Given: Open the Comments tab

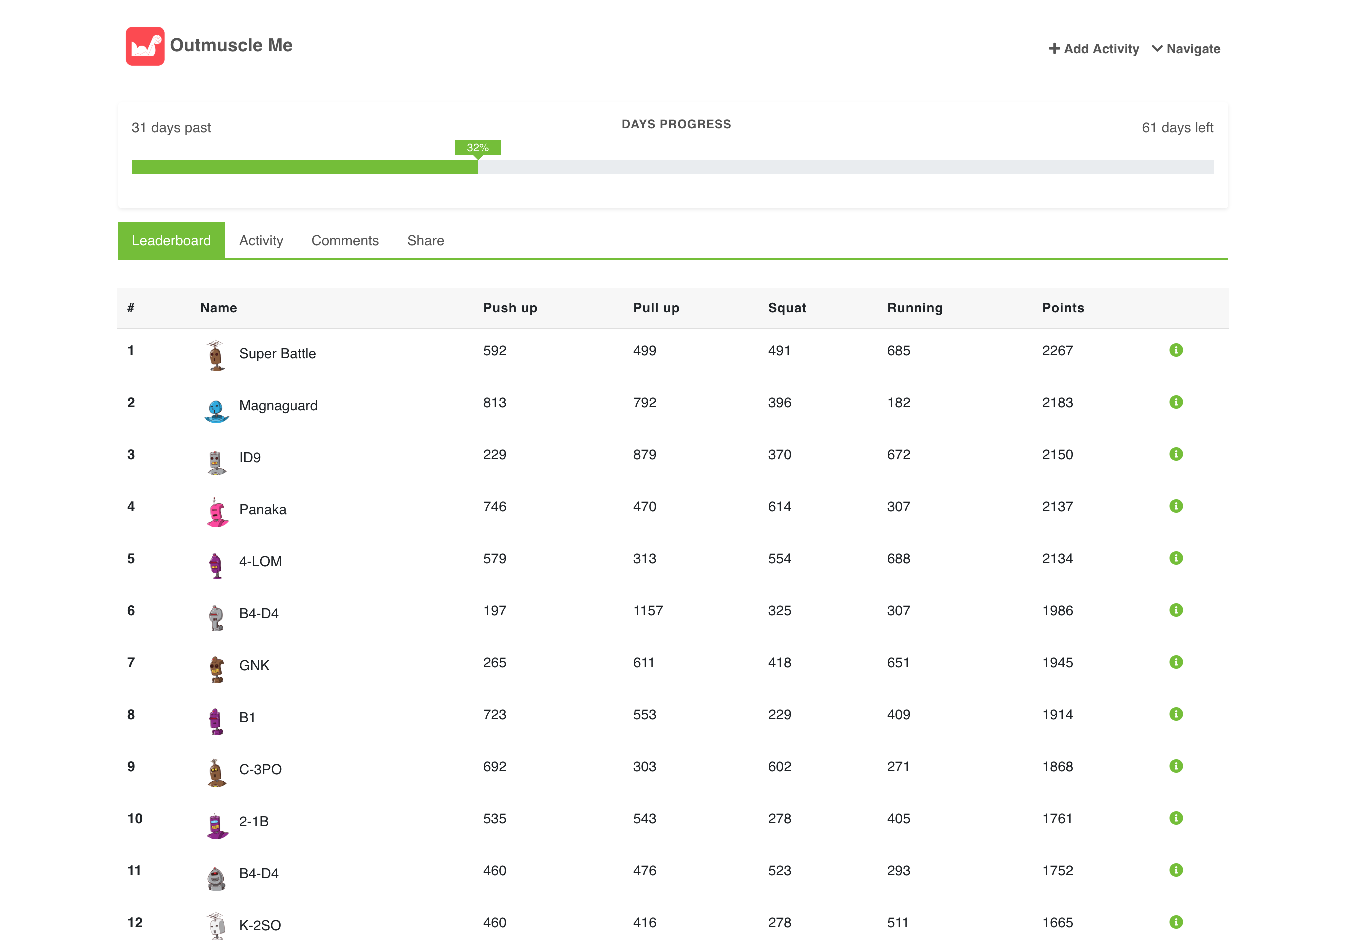Looking at the screenshot, I should click(x=345, y=241).
